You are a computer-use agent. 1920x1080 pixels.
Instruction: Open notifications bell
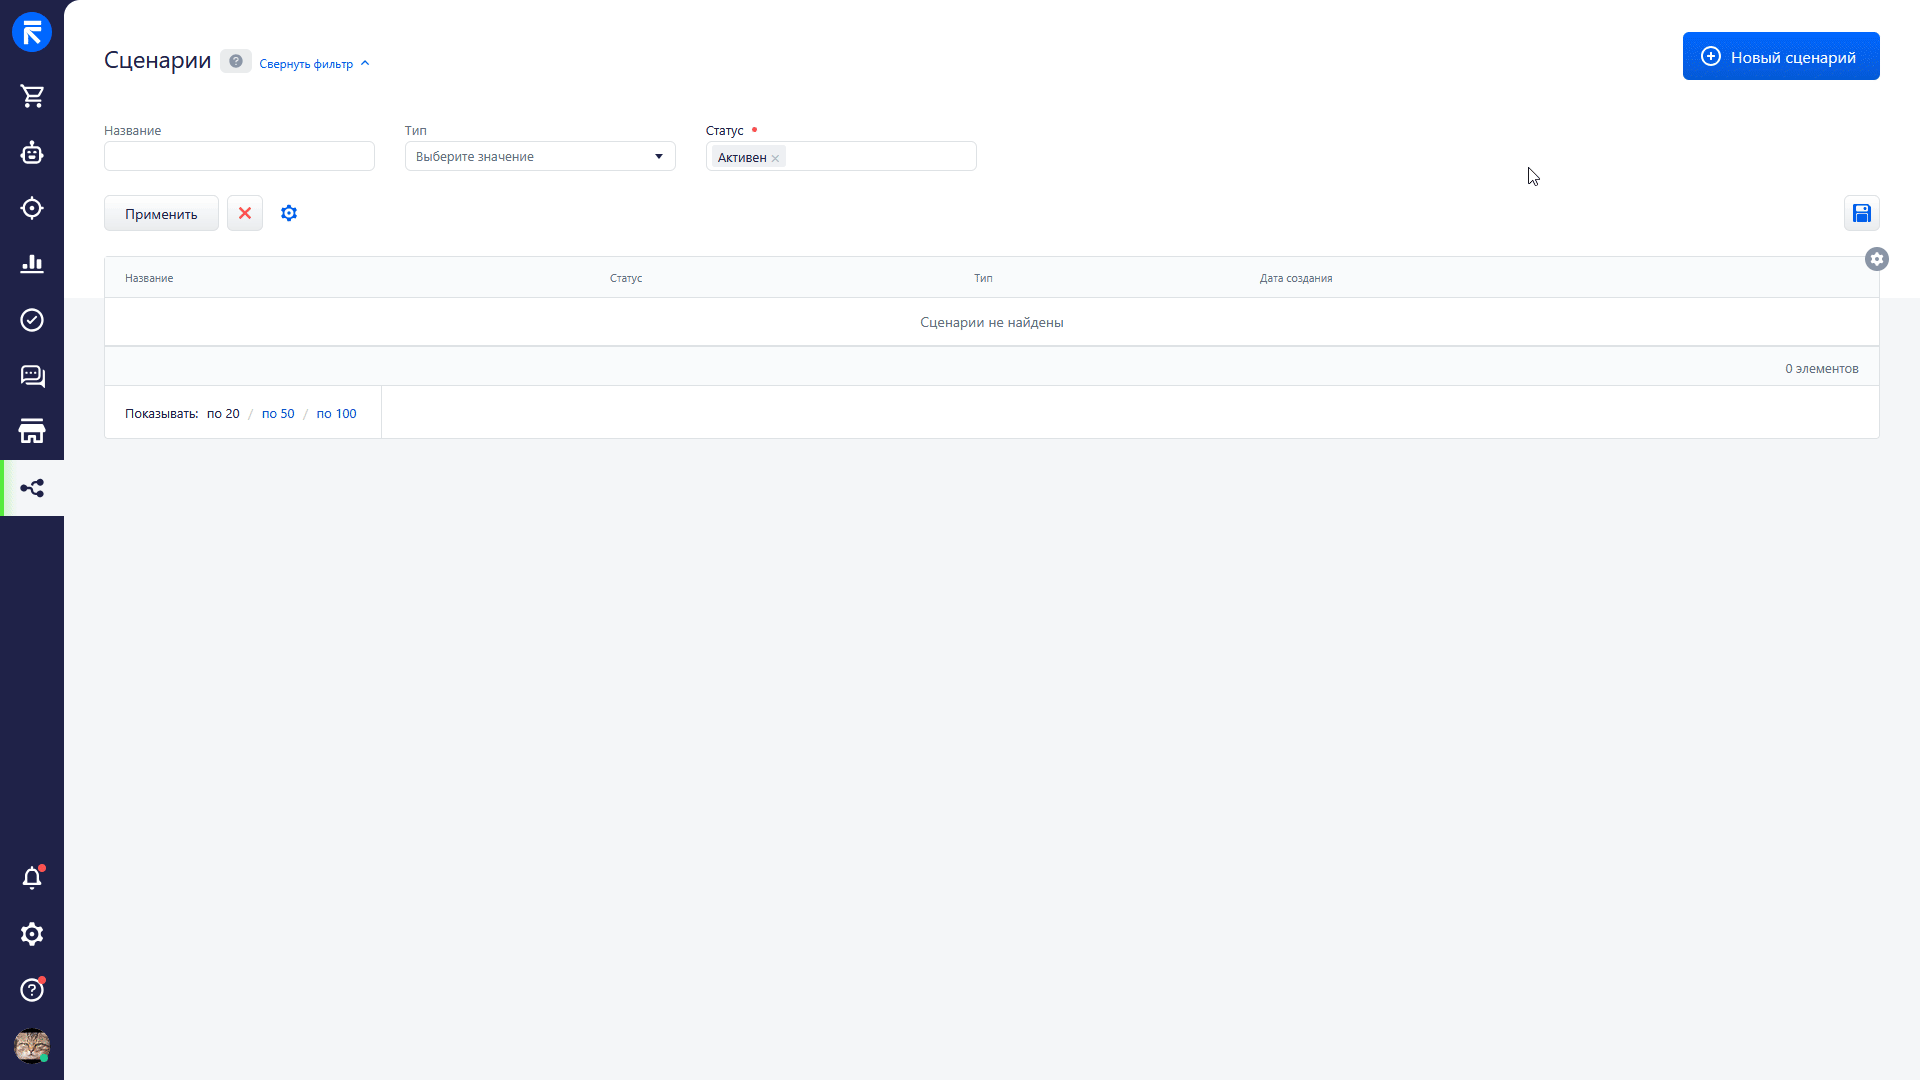[x=32, y=878]
